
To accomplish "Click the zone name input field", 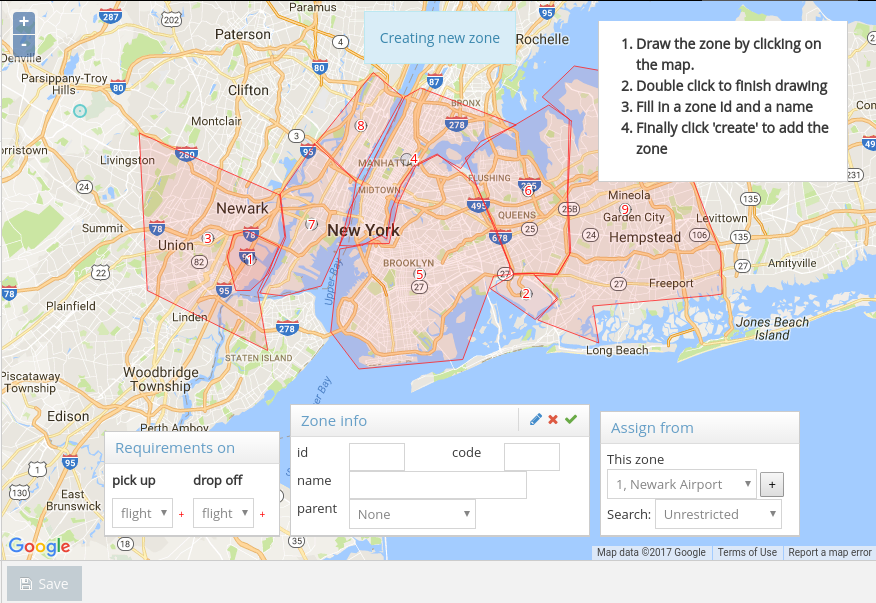I will click(x=438, y=485).
